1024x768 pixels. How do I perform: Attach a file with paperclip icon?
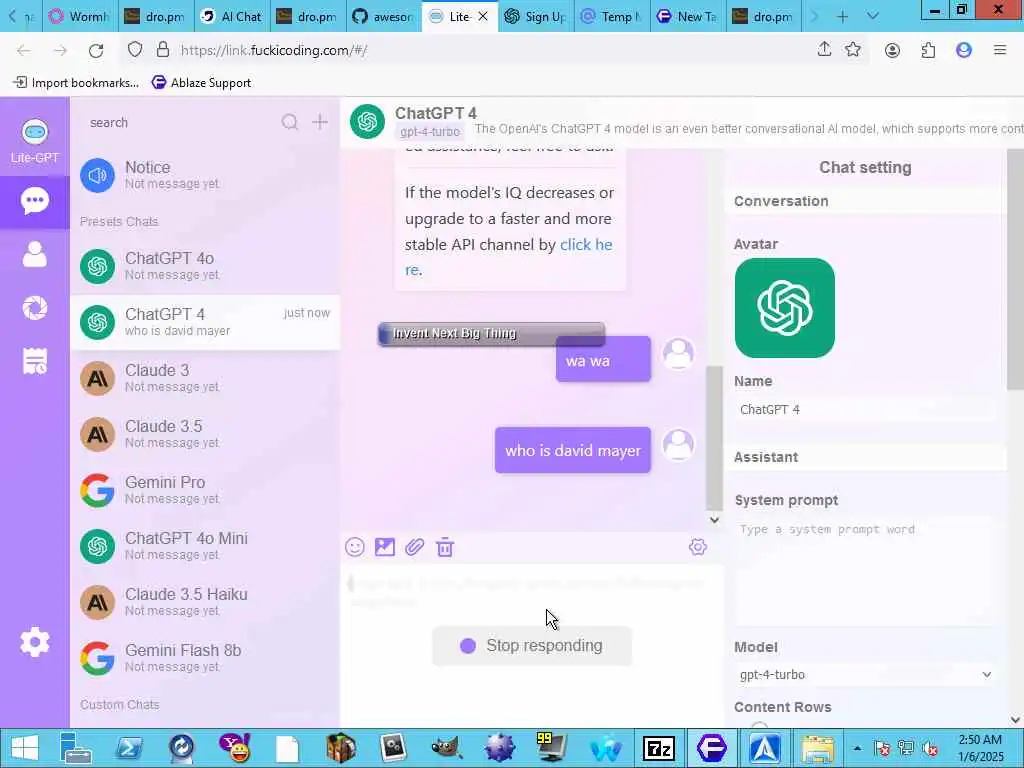(415, 547)
